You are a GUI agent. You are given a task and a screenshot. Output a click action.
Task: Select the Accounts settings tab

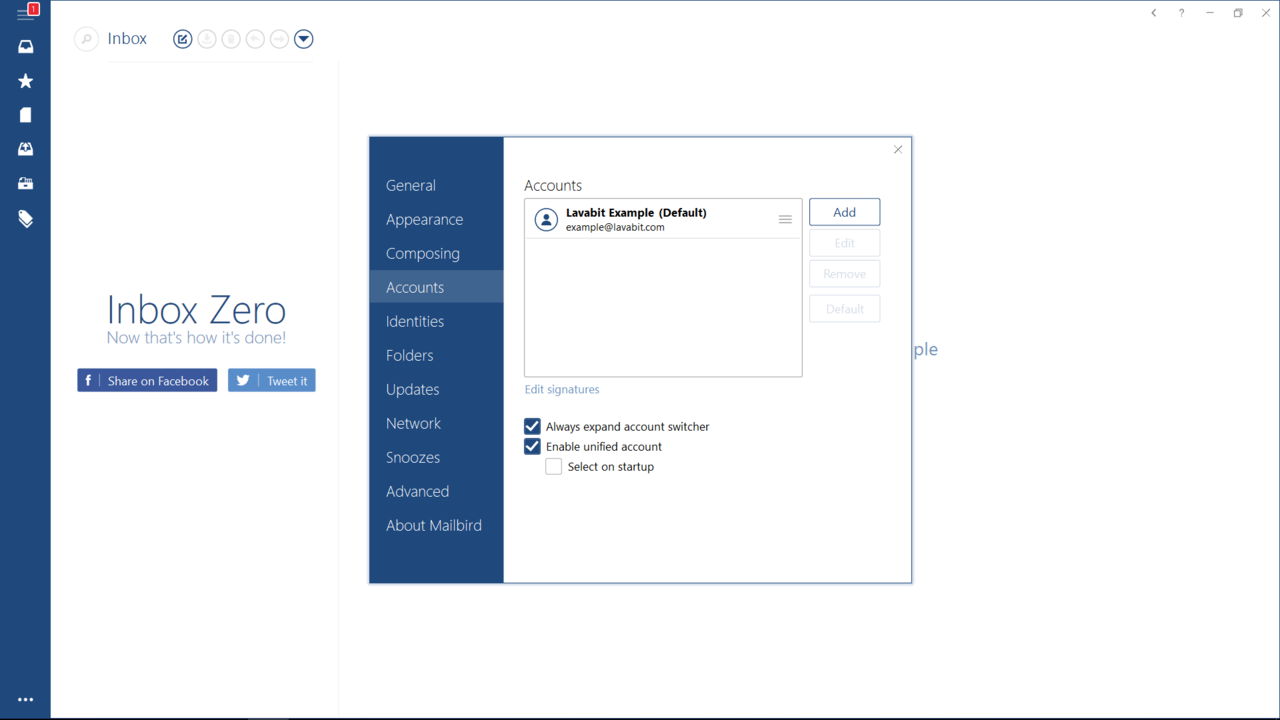[x=436, y=287]
